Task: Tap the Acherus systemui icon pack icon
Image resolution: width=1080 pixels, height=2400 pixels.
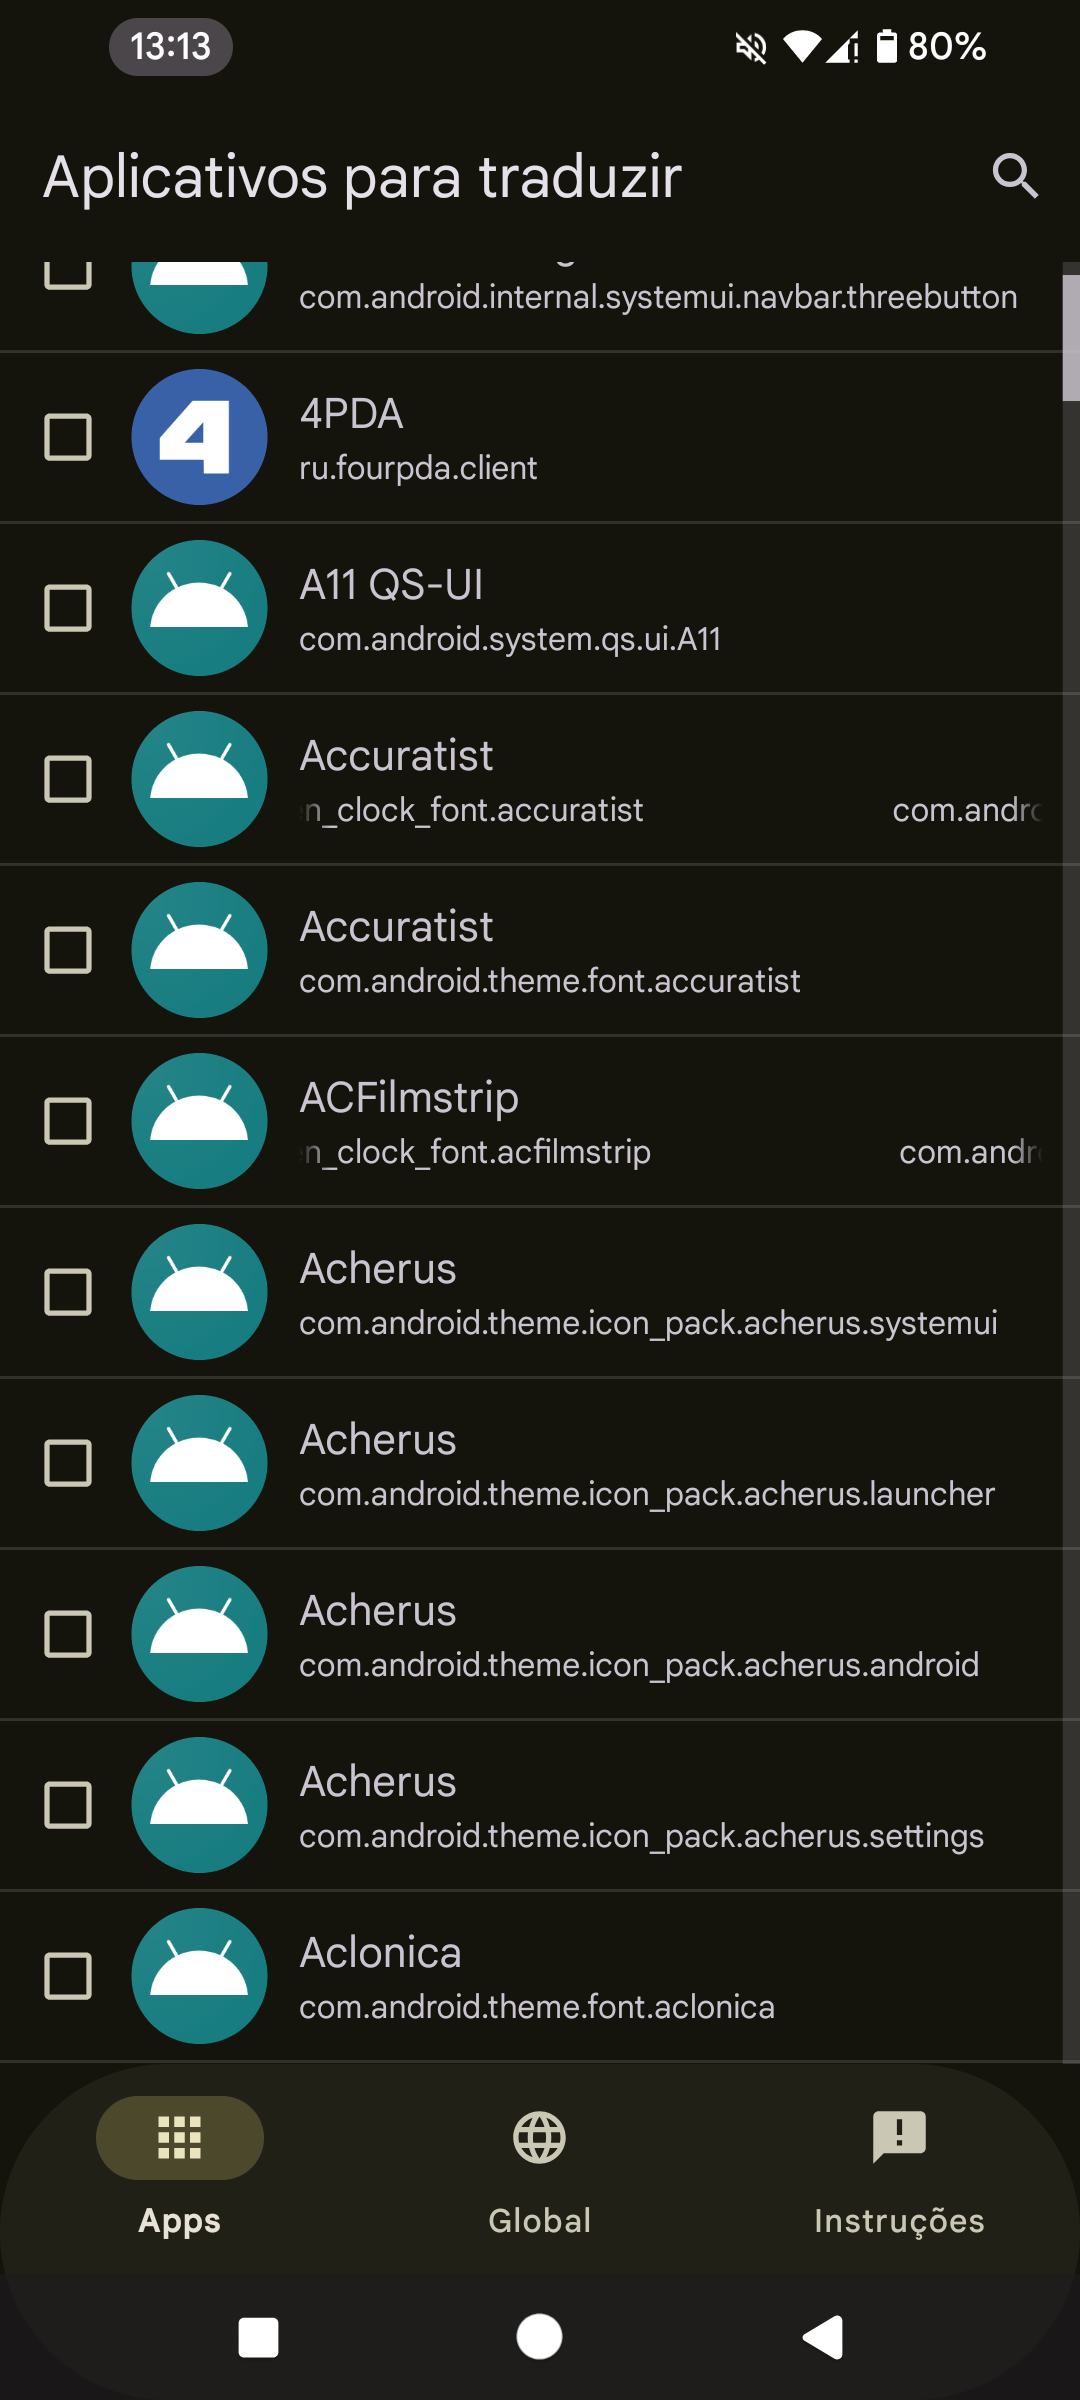Action: tap(199, 1292)
